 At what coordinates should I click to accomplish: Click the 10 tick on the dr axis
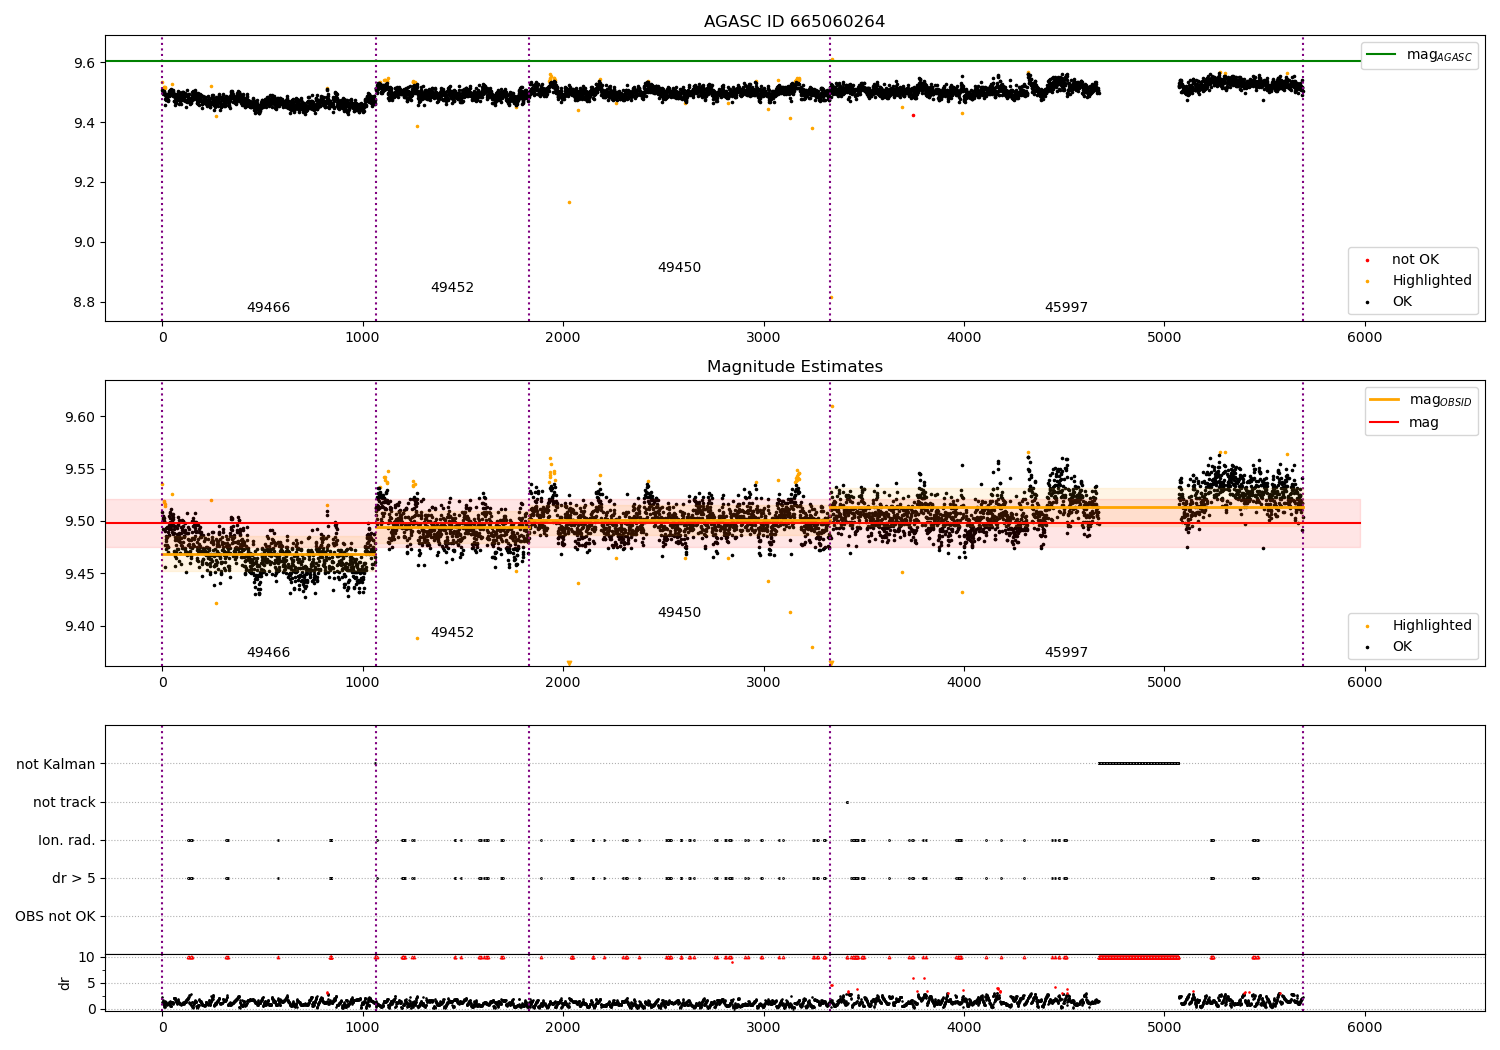pyautogui.click(x=87, y=958)
